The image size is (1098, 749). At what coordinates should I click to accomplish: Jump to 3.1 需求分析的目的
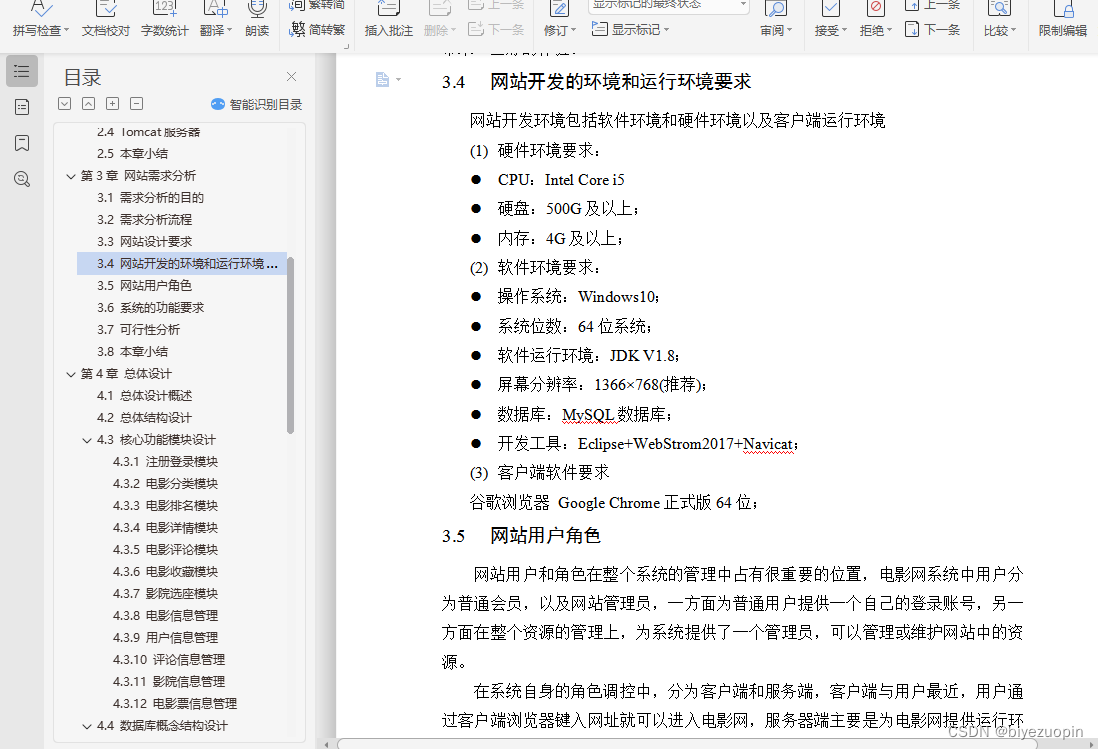coord(151,197)
